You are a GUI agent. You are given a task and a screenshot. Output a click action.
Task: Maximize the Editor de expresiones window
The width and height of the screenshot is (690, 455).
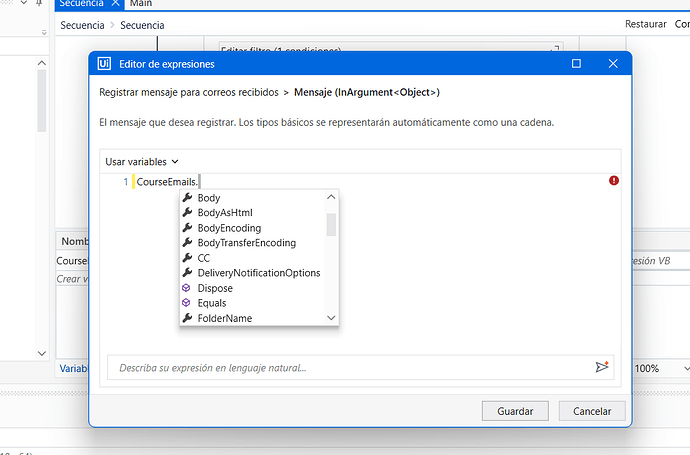[x=576, y=64]
